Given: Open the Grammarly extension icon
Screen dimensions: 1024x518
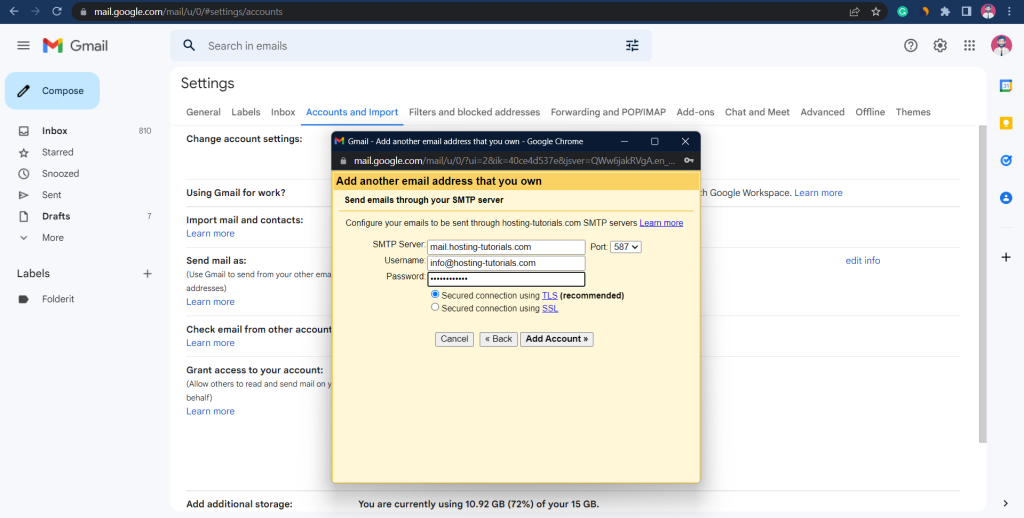Looking at the screenshot, I should [x=903, y=11].
